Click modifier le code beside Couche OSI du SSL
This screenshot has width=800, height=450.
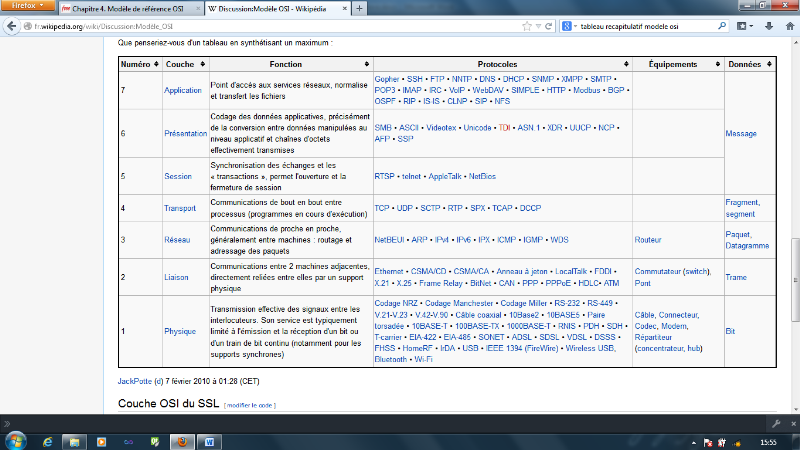point(250,406)
